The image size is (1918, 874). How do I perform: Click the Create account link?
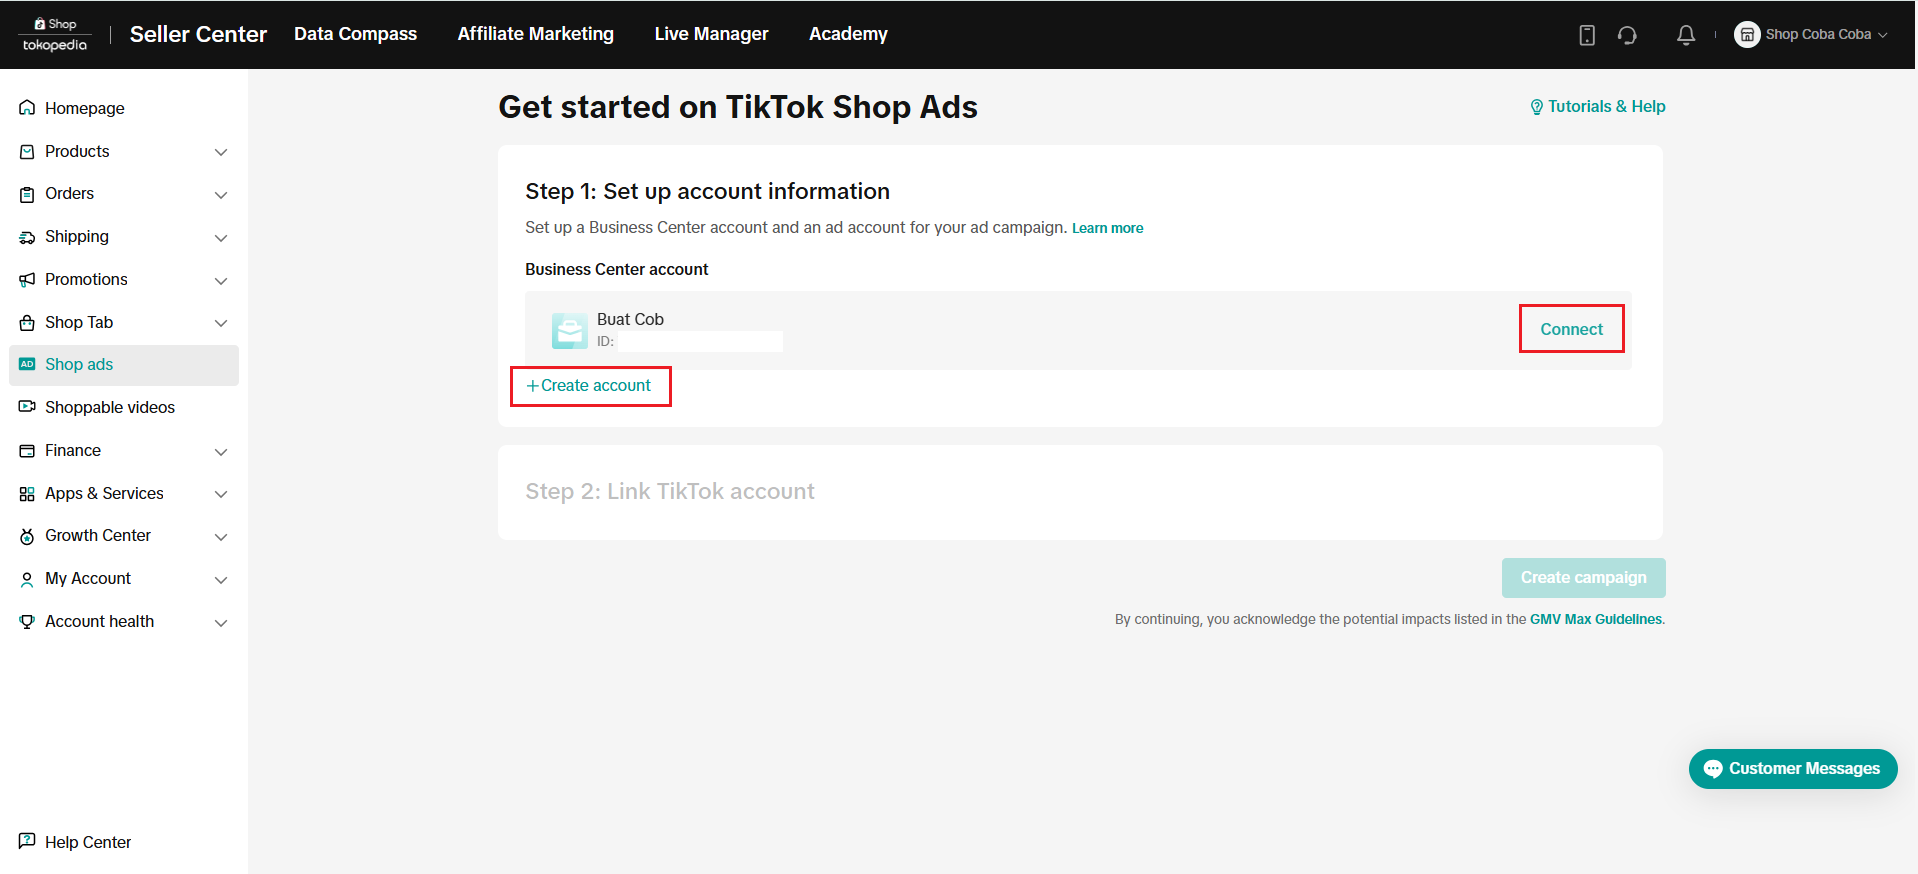point(590,386)
